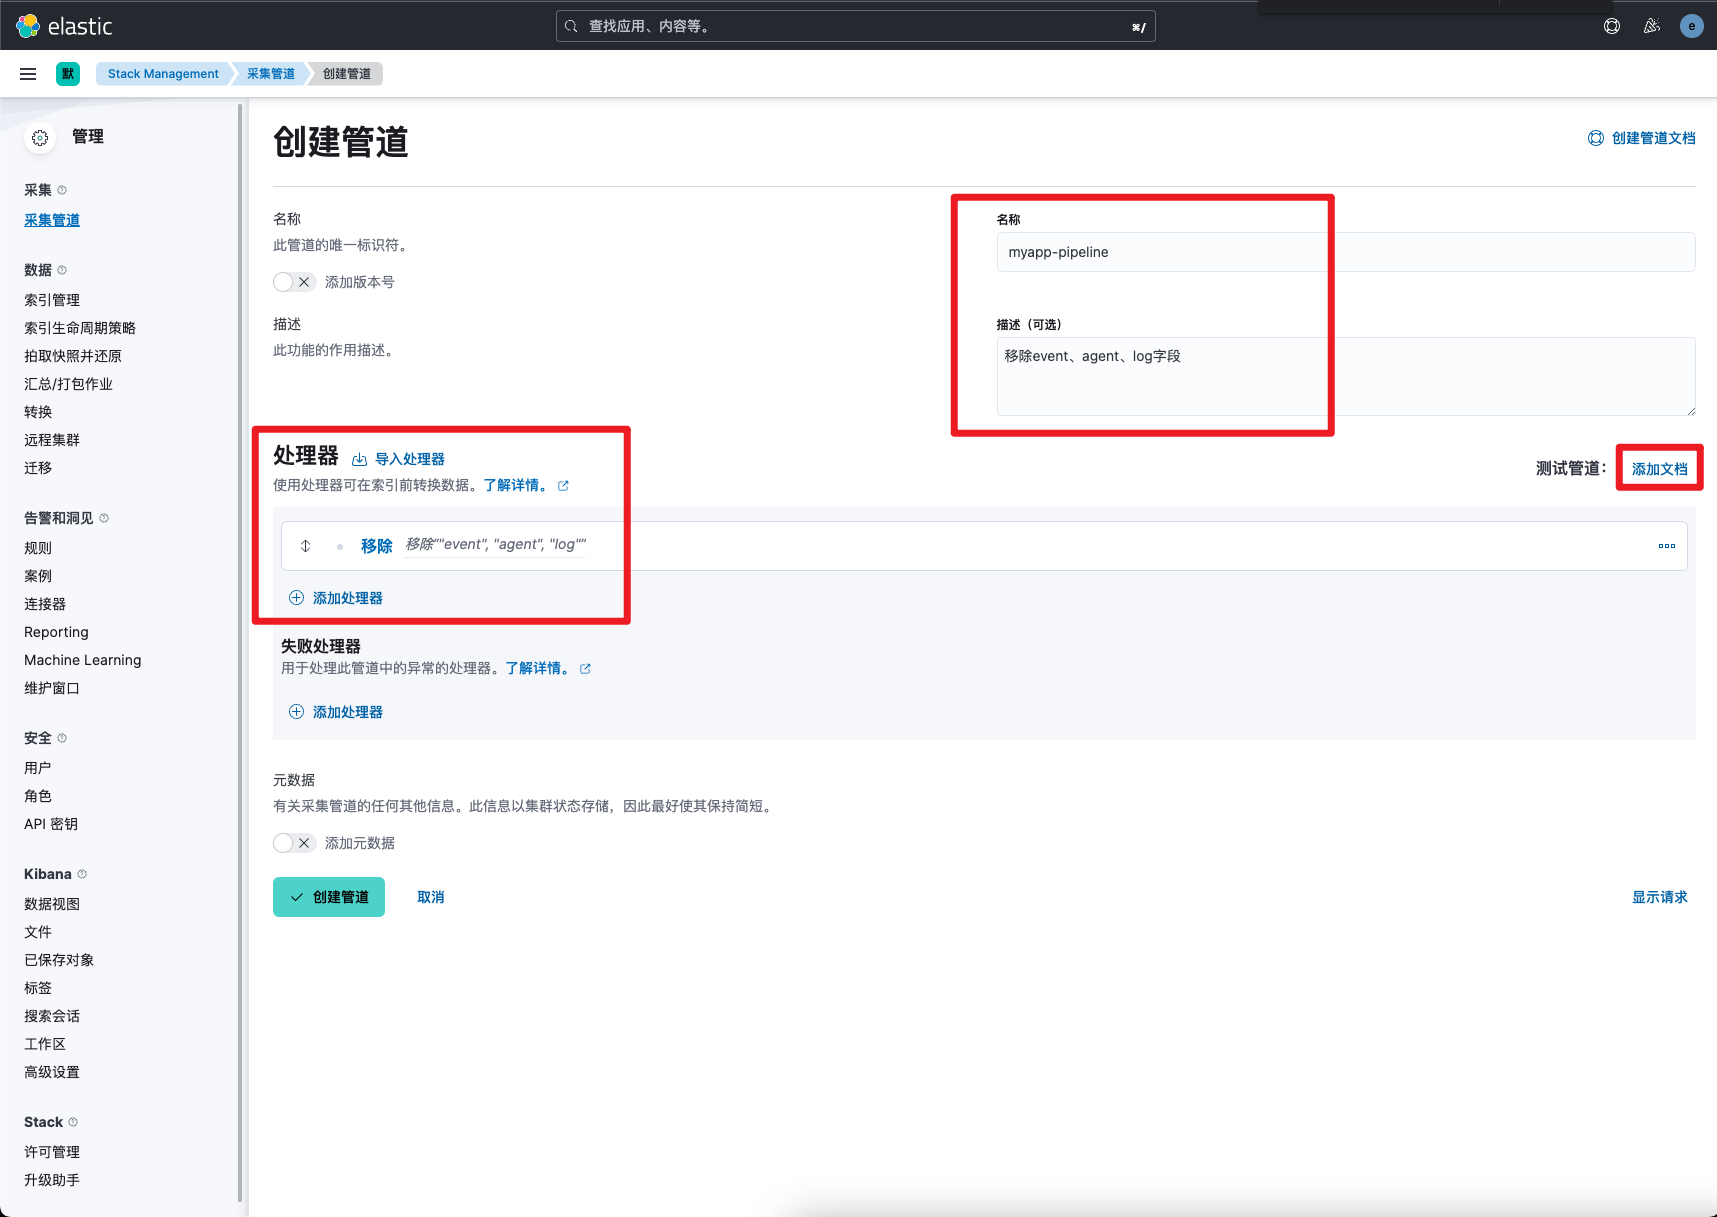Click the 取消 button
Image resolution: width=1717 pixels, height=1217 pixels.
pos(431,897)
